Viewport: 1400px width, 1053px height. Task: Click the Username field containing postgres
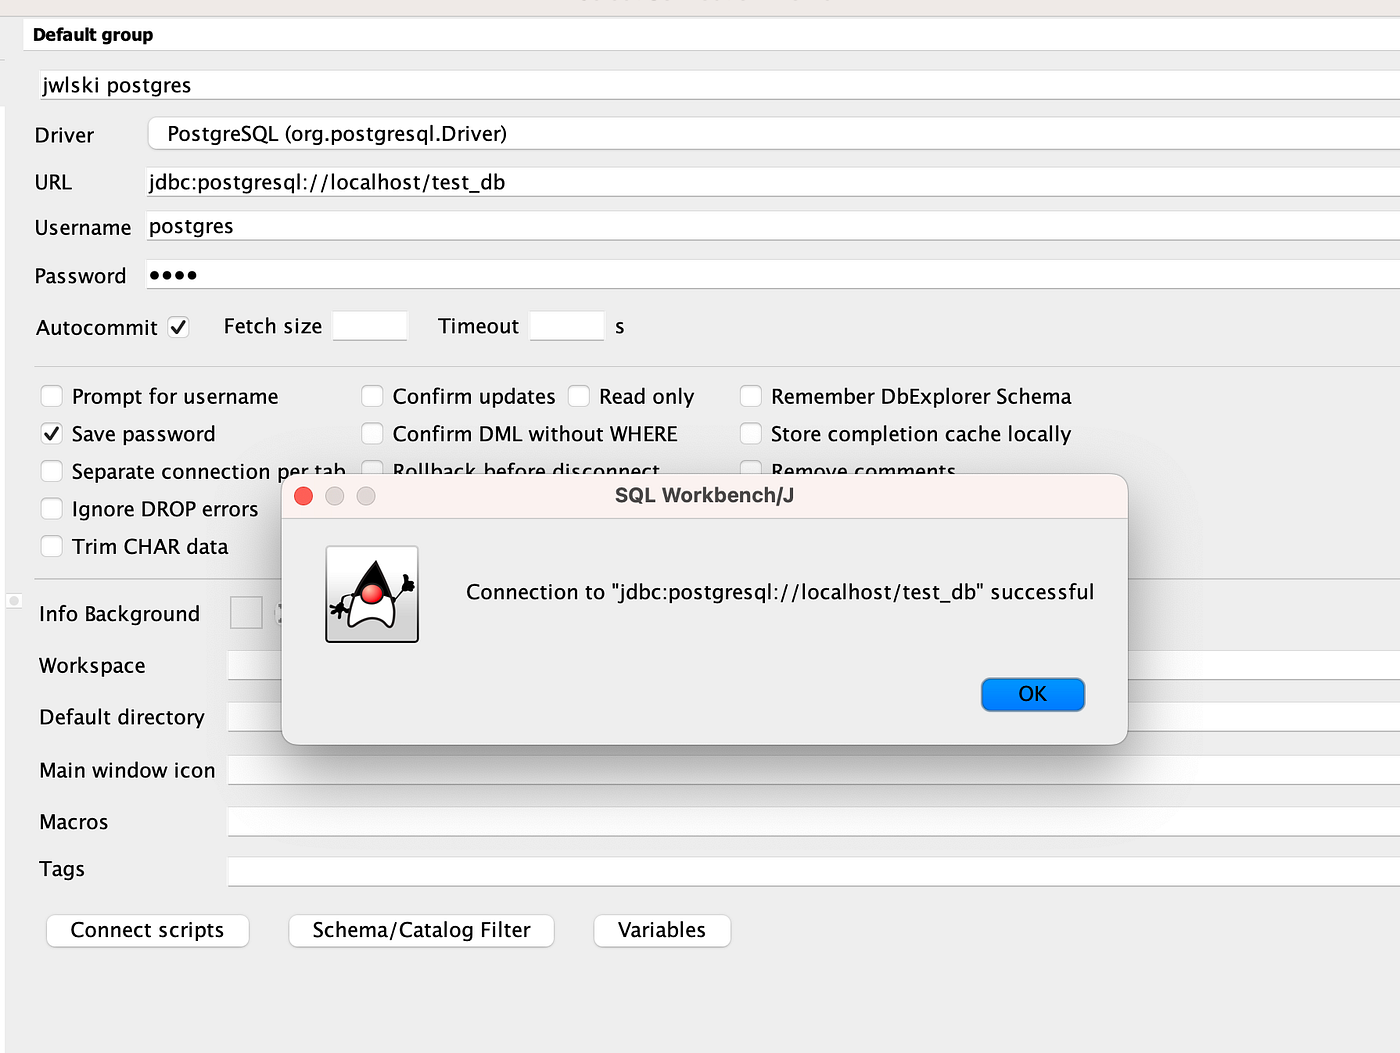point(773,226)
